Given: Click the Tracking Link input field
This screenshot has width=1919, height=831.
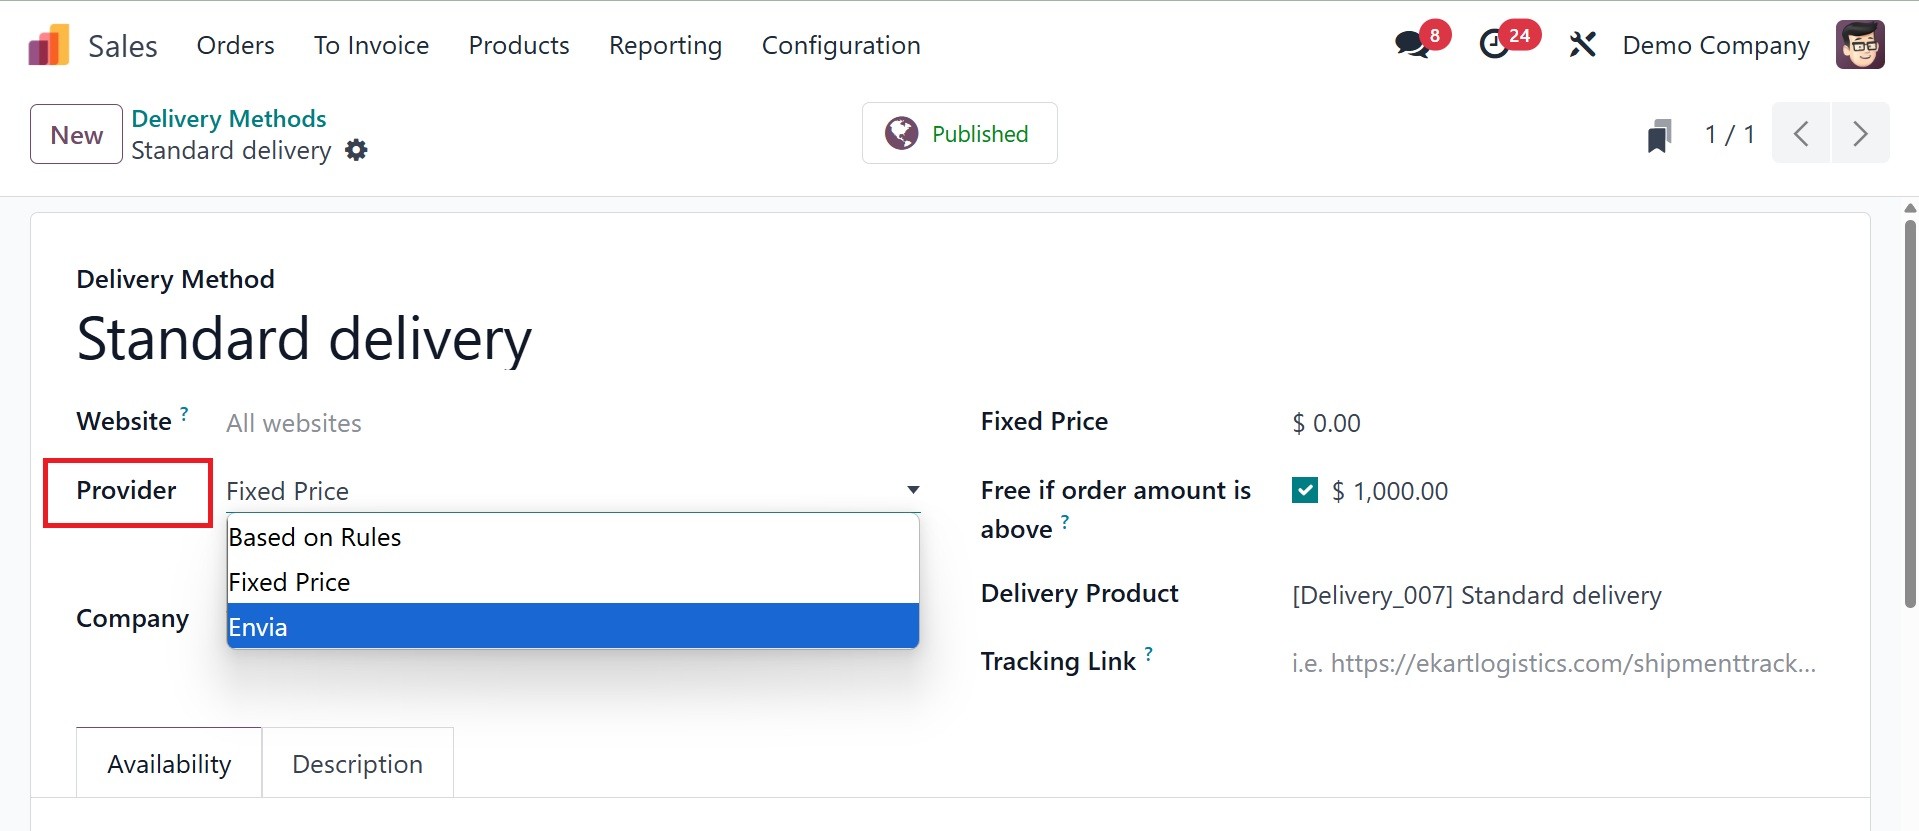Looking at the screenshot, I should [x=1553, y=663].
